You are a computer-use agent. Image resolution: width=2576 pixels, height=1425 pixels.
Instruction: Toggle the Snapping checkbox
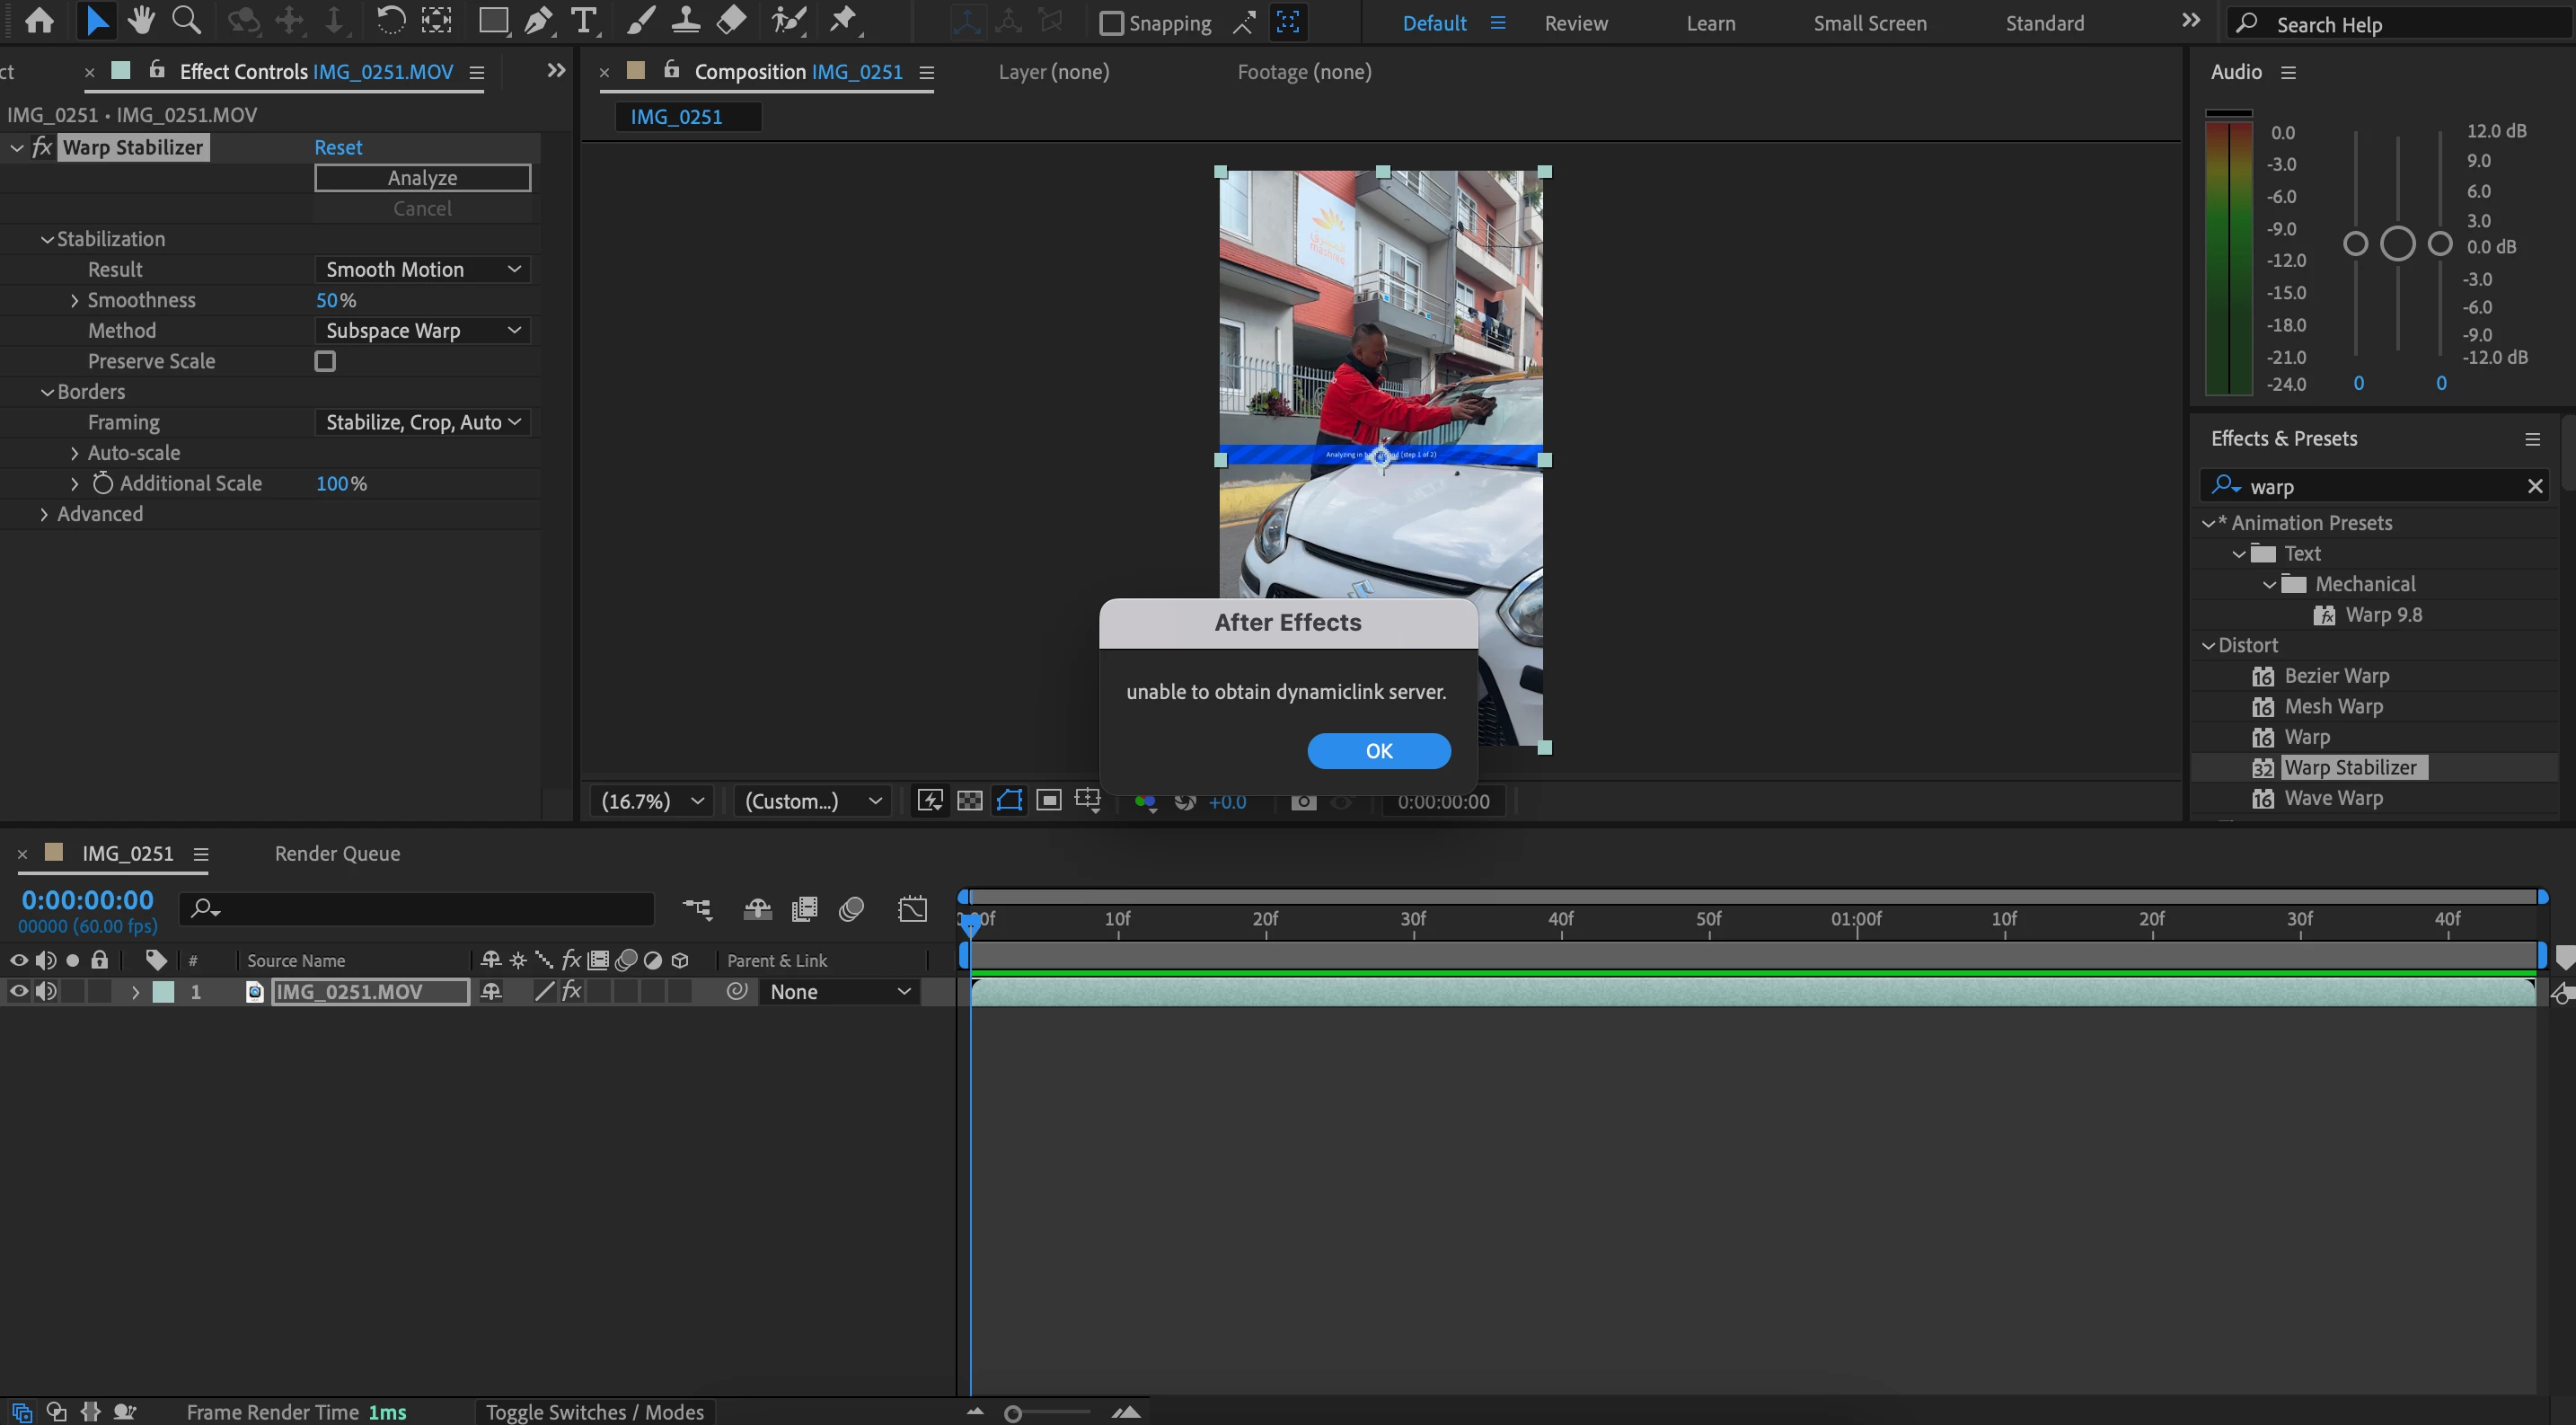[x=1111, y=23]
